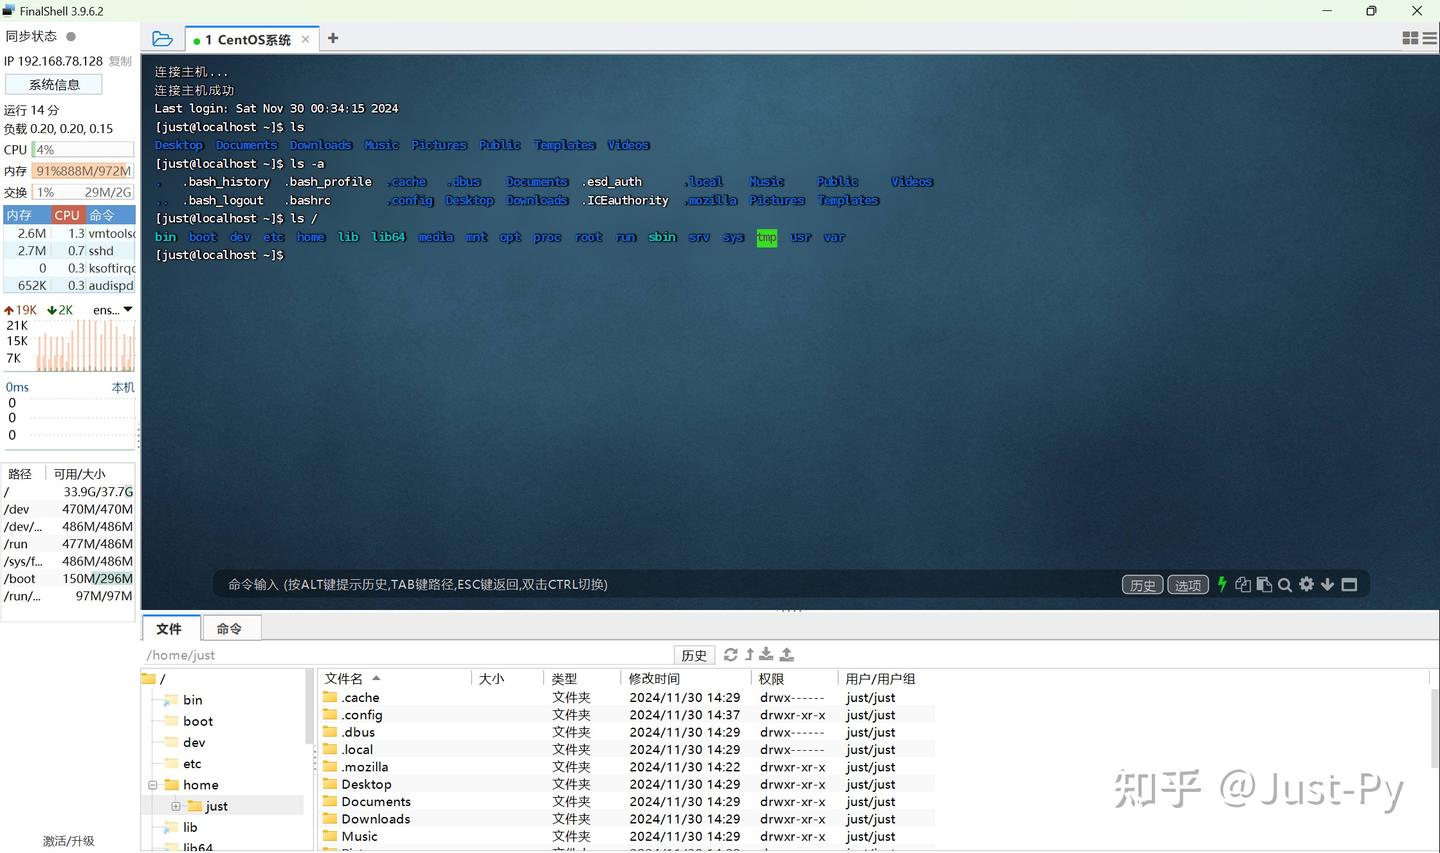Select the .mozilla folder row

(627, 766)
